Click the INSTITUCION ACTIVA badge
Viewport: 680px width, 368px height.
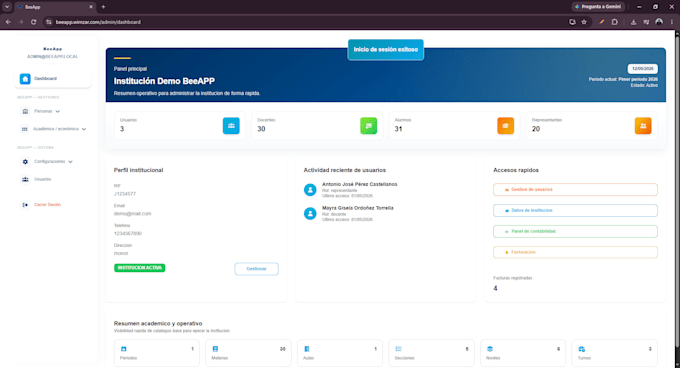[x=140, y=268]
